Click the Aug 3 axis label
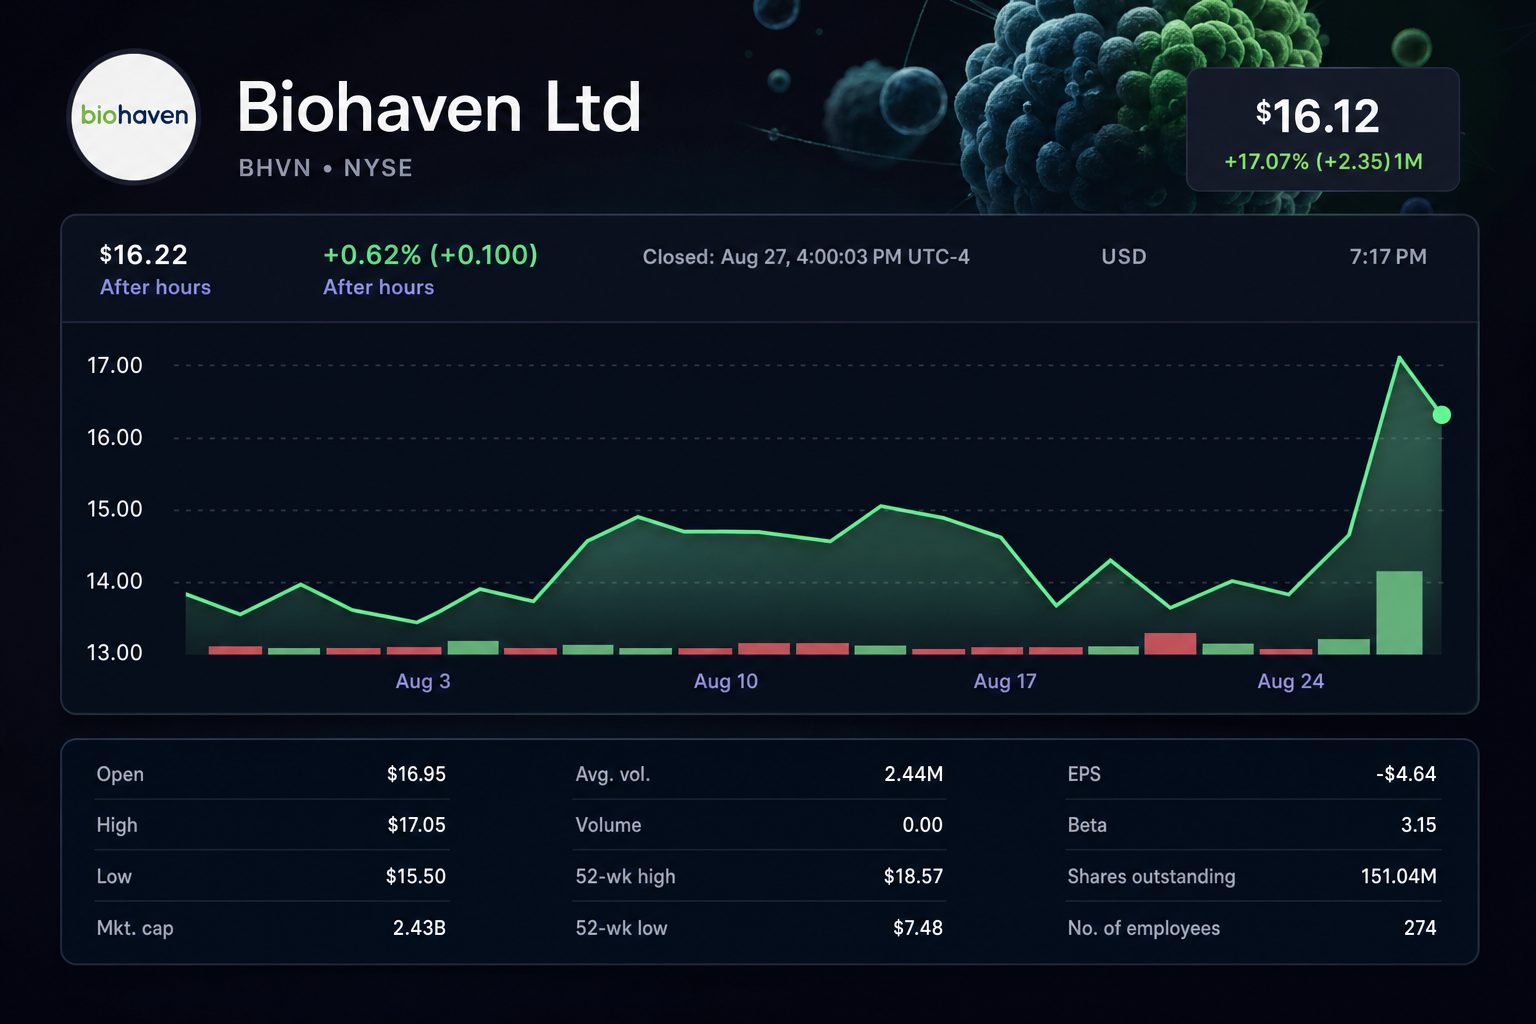This screenshot has width=1536, height=1024. coord(423,681)
